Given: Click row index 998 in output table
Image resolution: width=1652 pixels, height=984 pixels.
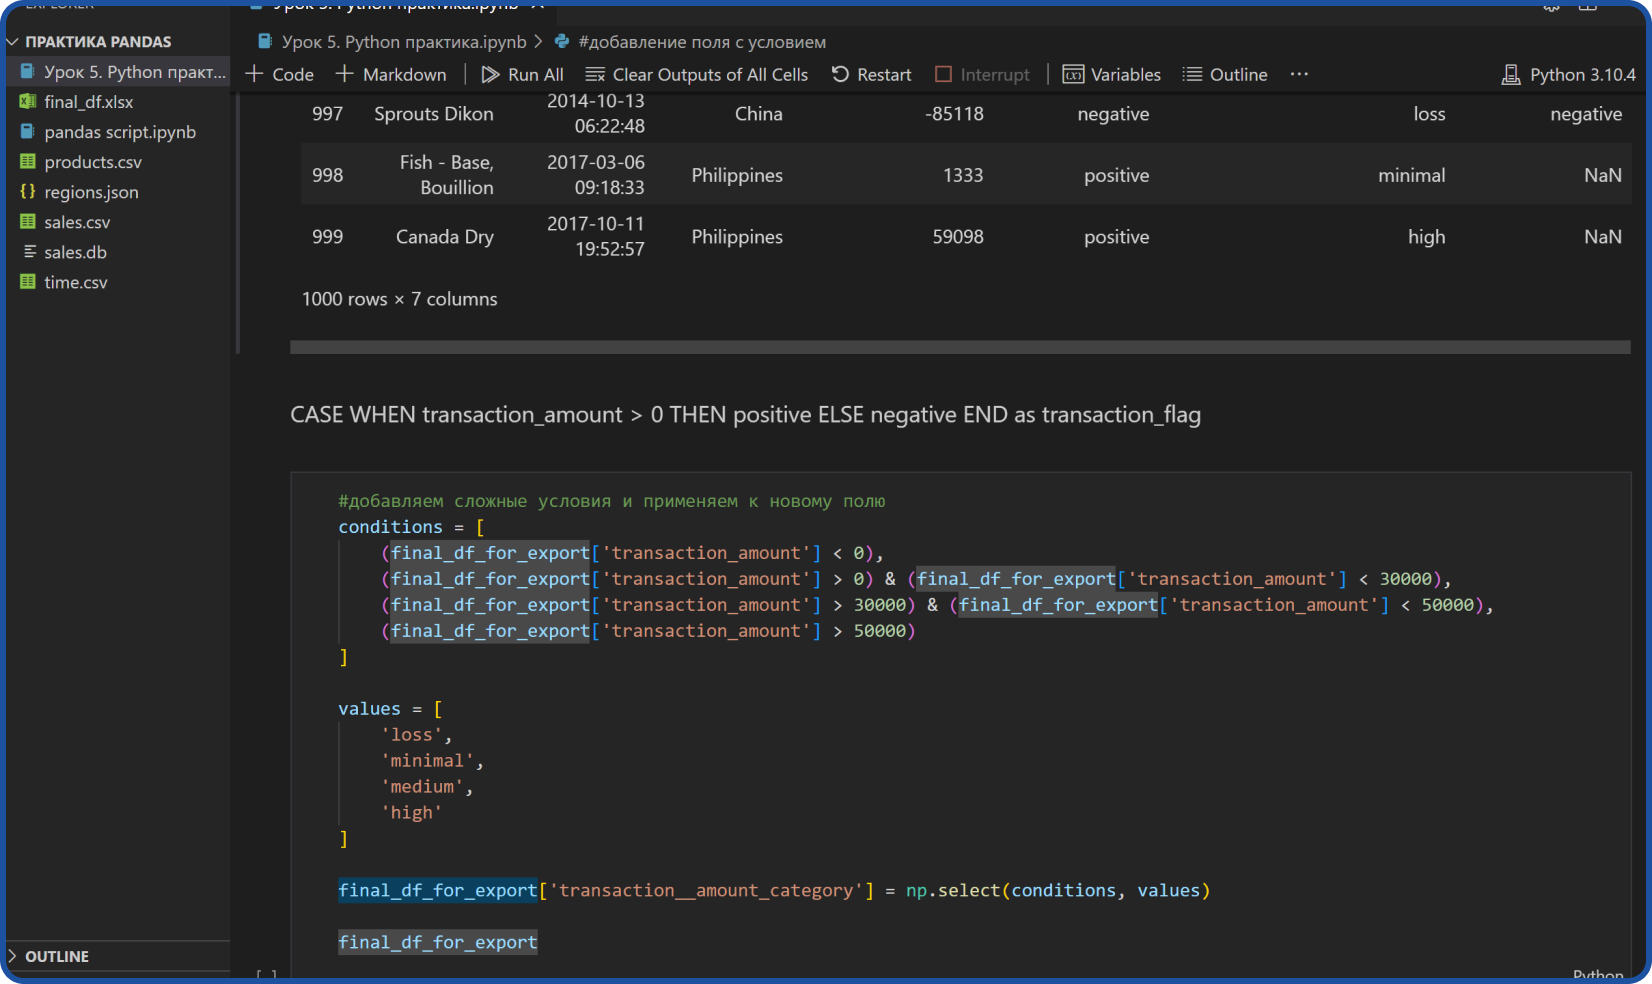Looking at the screenshot, I should point(327,175).
